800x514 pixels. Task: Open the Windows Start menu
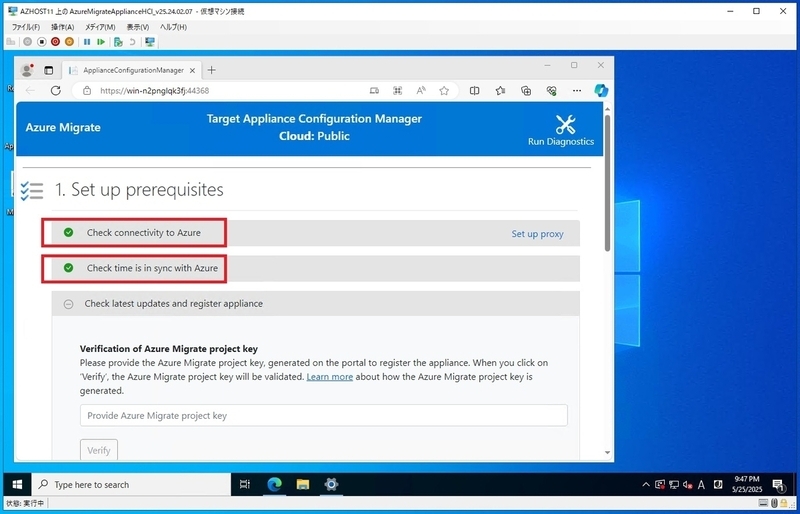17,484
